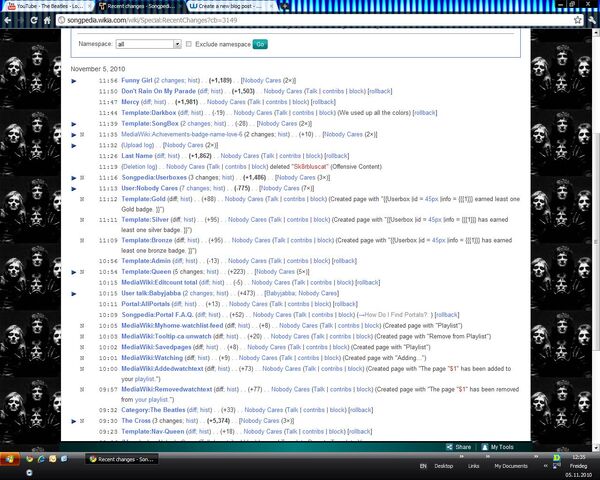This screenshot has width=600, height=480.
Task: Click the Share icon in footer bar
Action: pyautogui.click(x=458, y=447)
